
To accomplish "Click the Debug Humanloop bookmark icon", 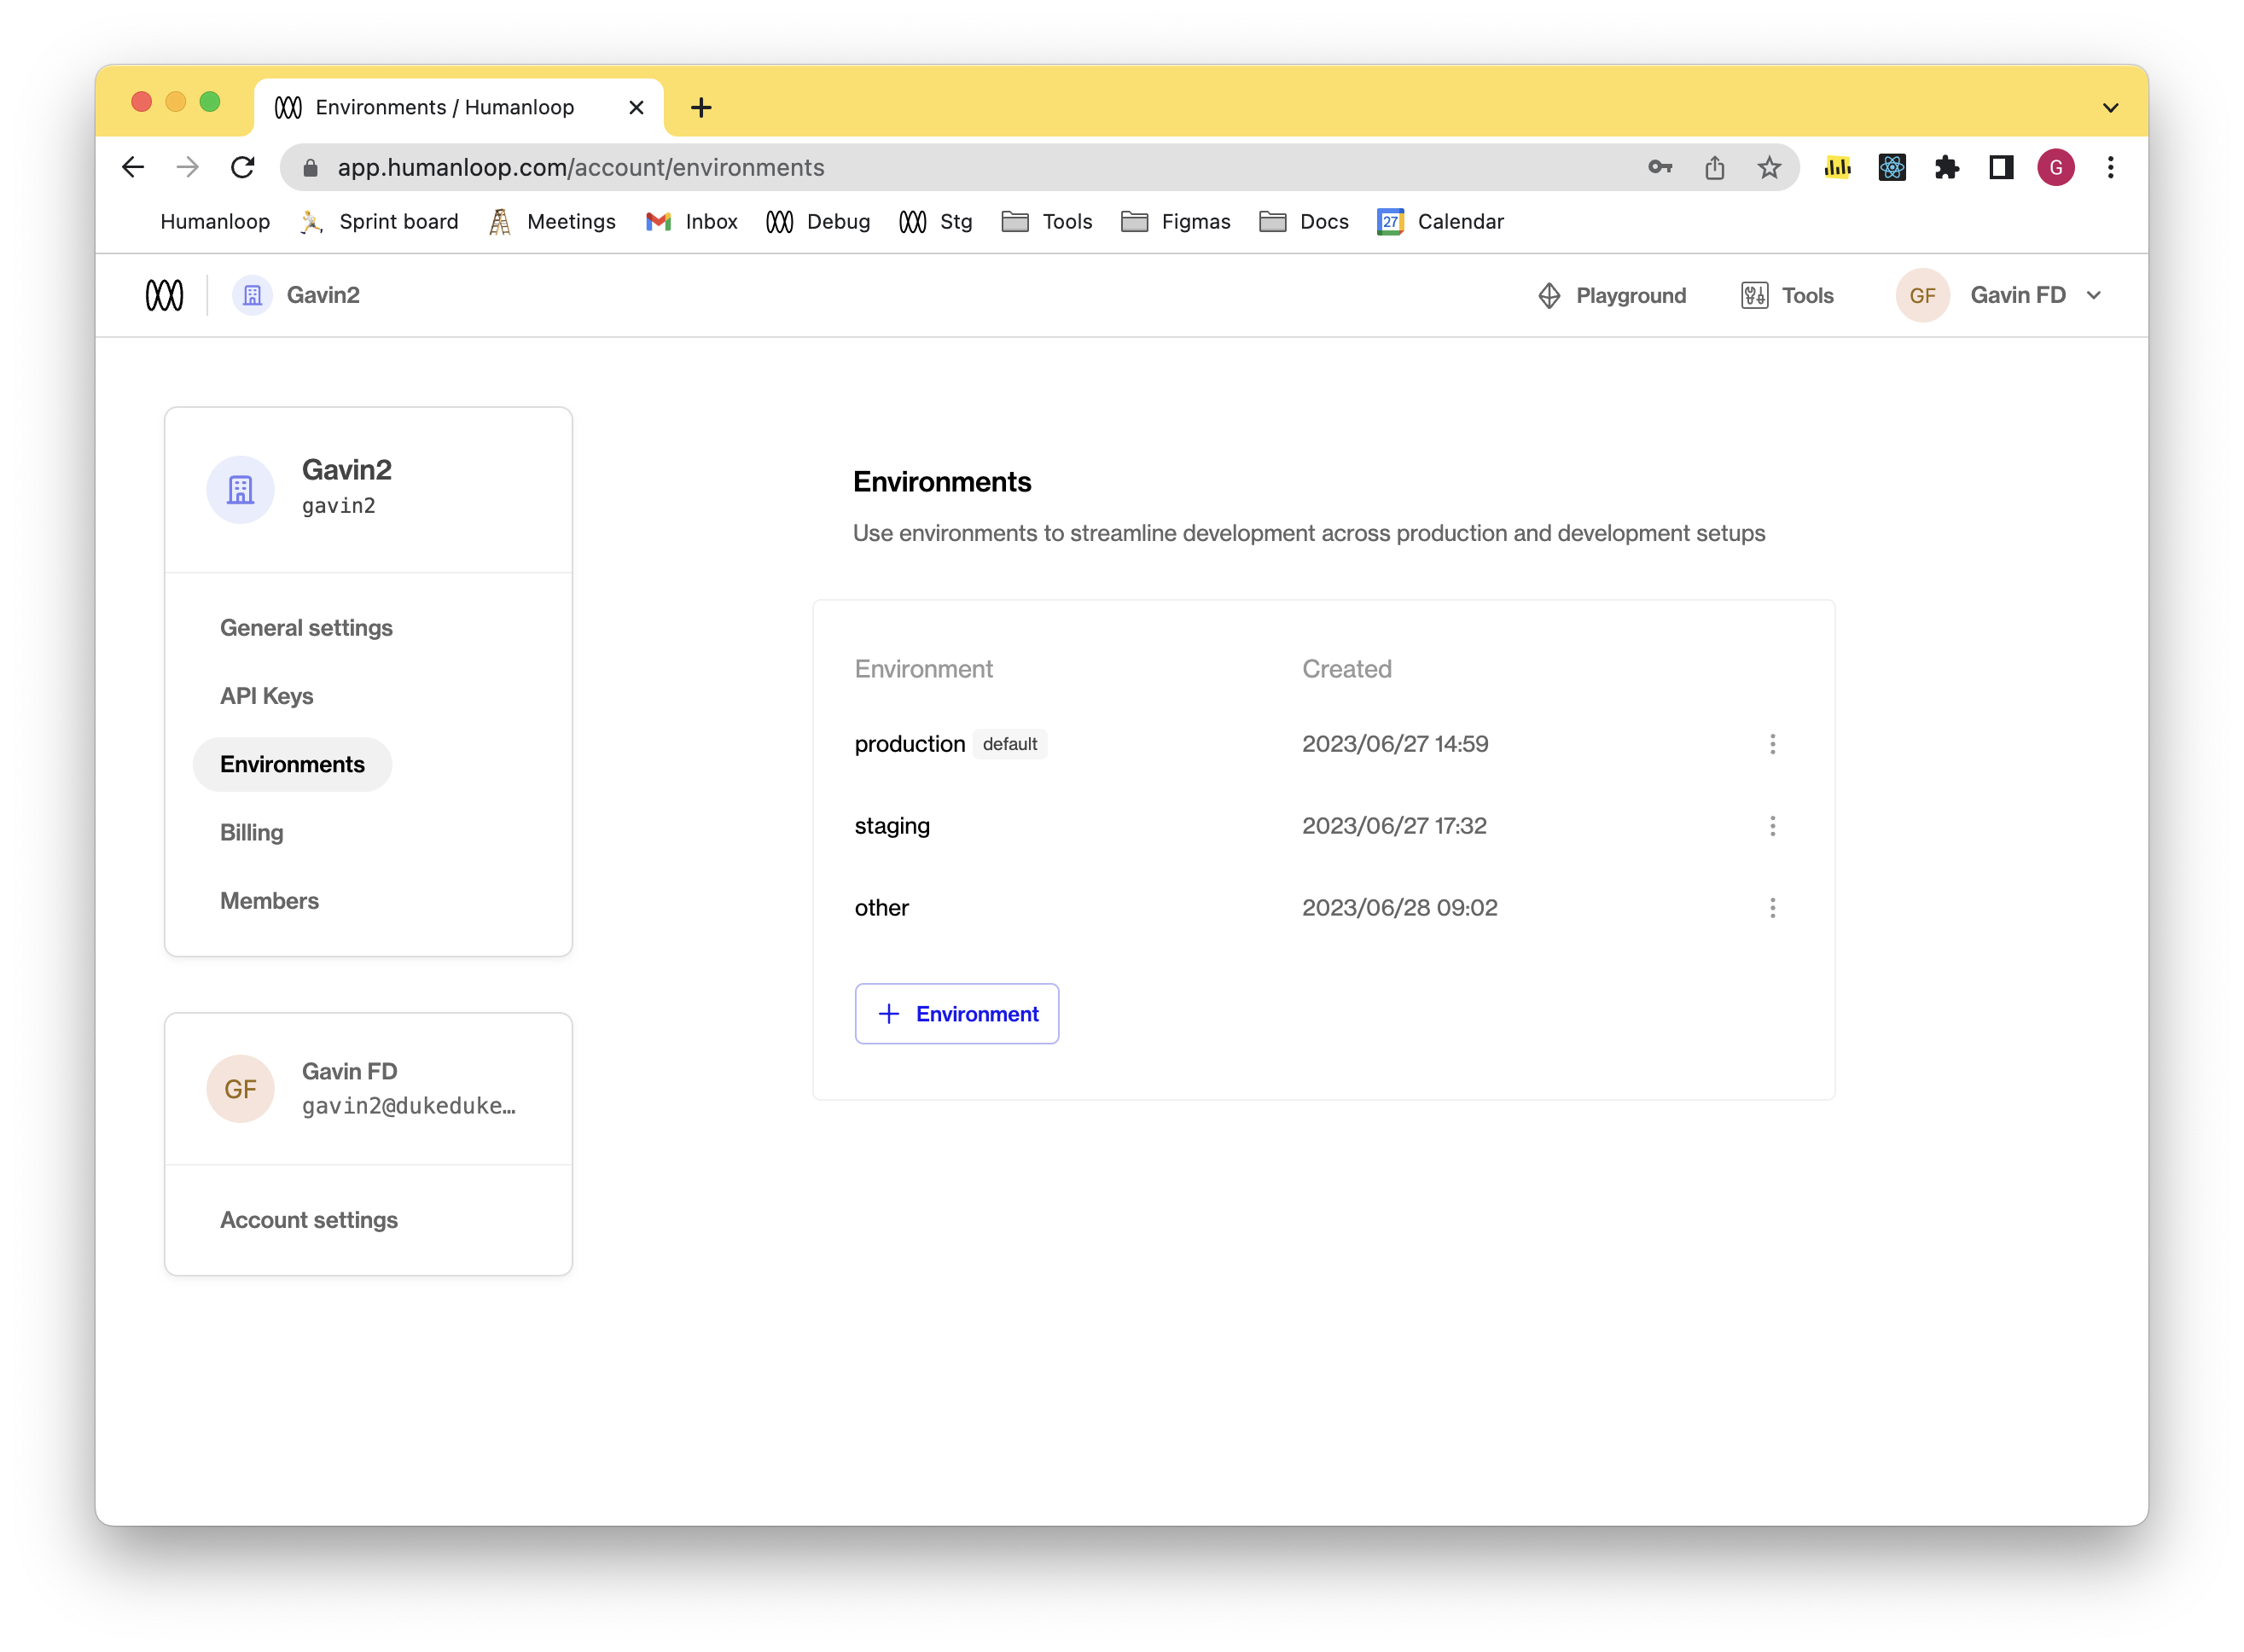I will coord(779,221).
